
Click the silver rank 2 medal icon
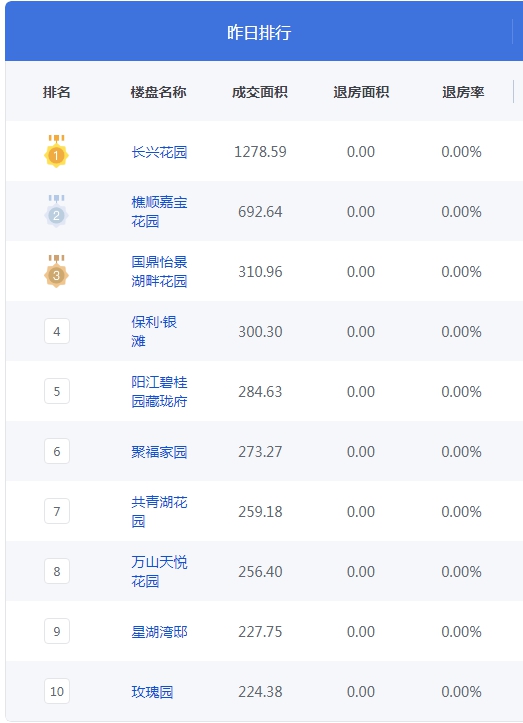point(56,211)
